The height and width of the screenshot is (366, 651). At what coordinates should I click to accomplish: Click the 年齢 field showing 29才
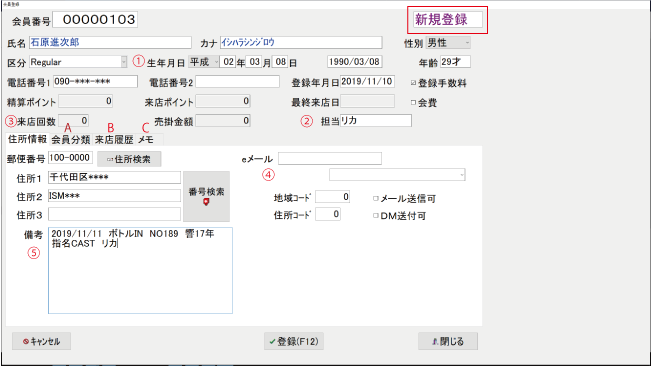(455, 62)
